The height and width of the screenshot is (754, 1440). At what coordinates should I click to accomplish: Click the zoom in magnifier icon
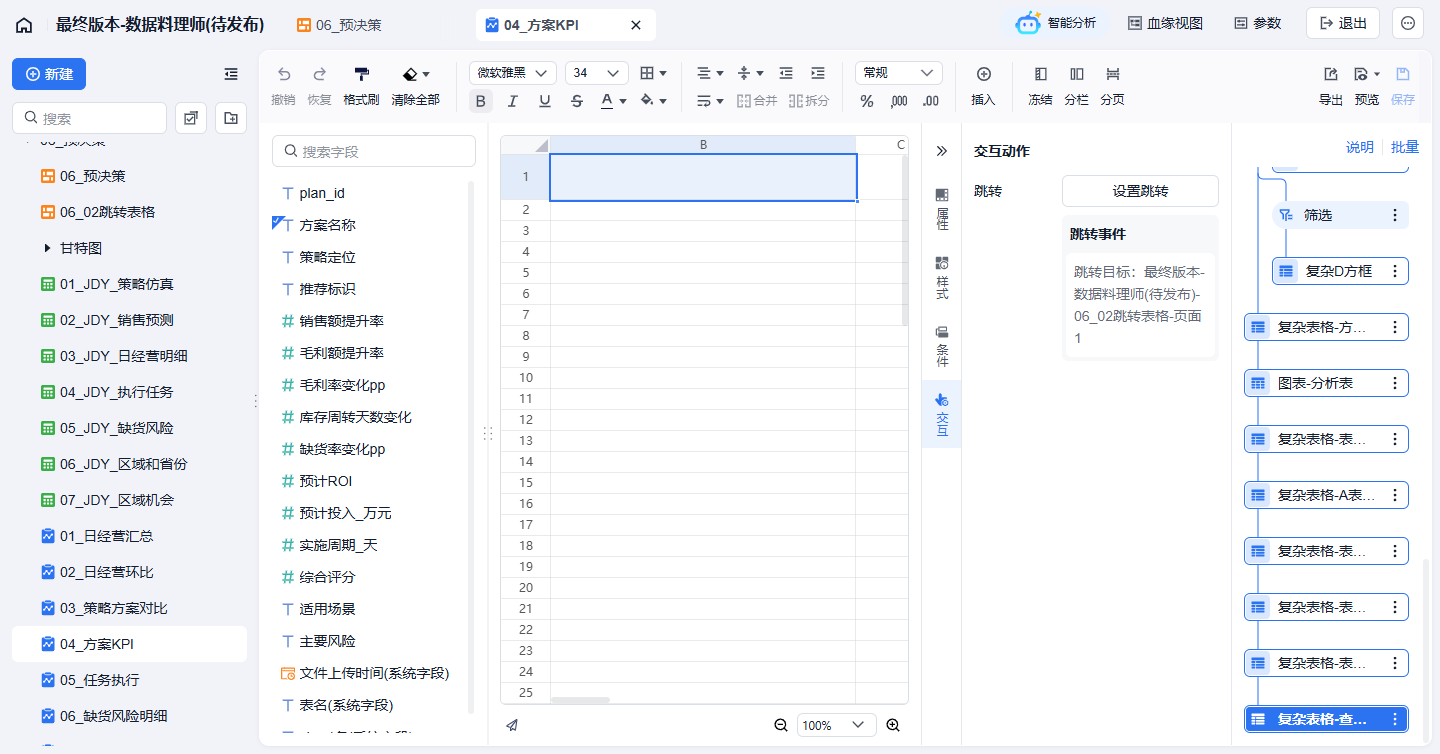(x=894, y=725)
